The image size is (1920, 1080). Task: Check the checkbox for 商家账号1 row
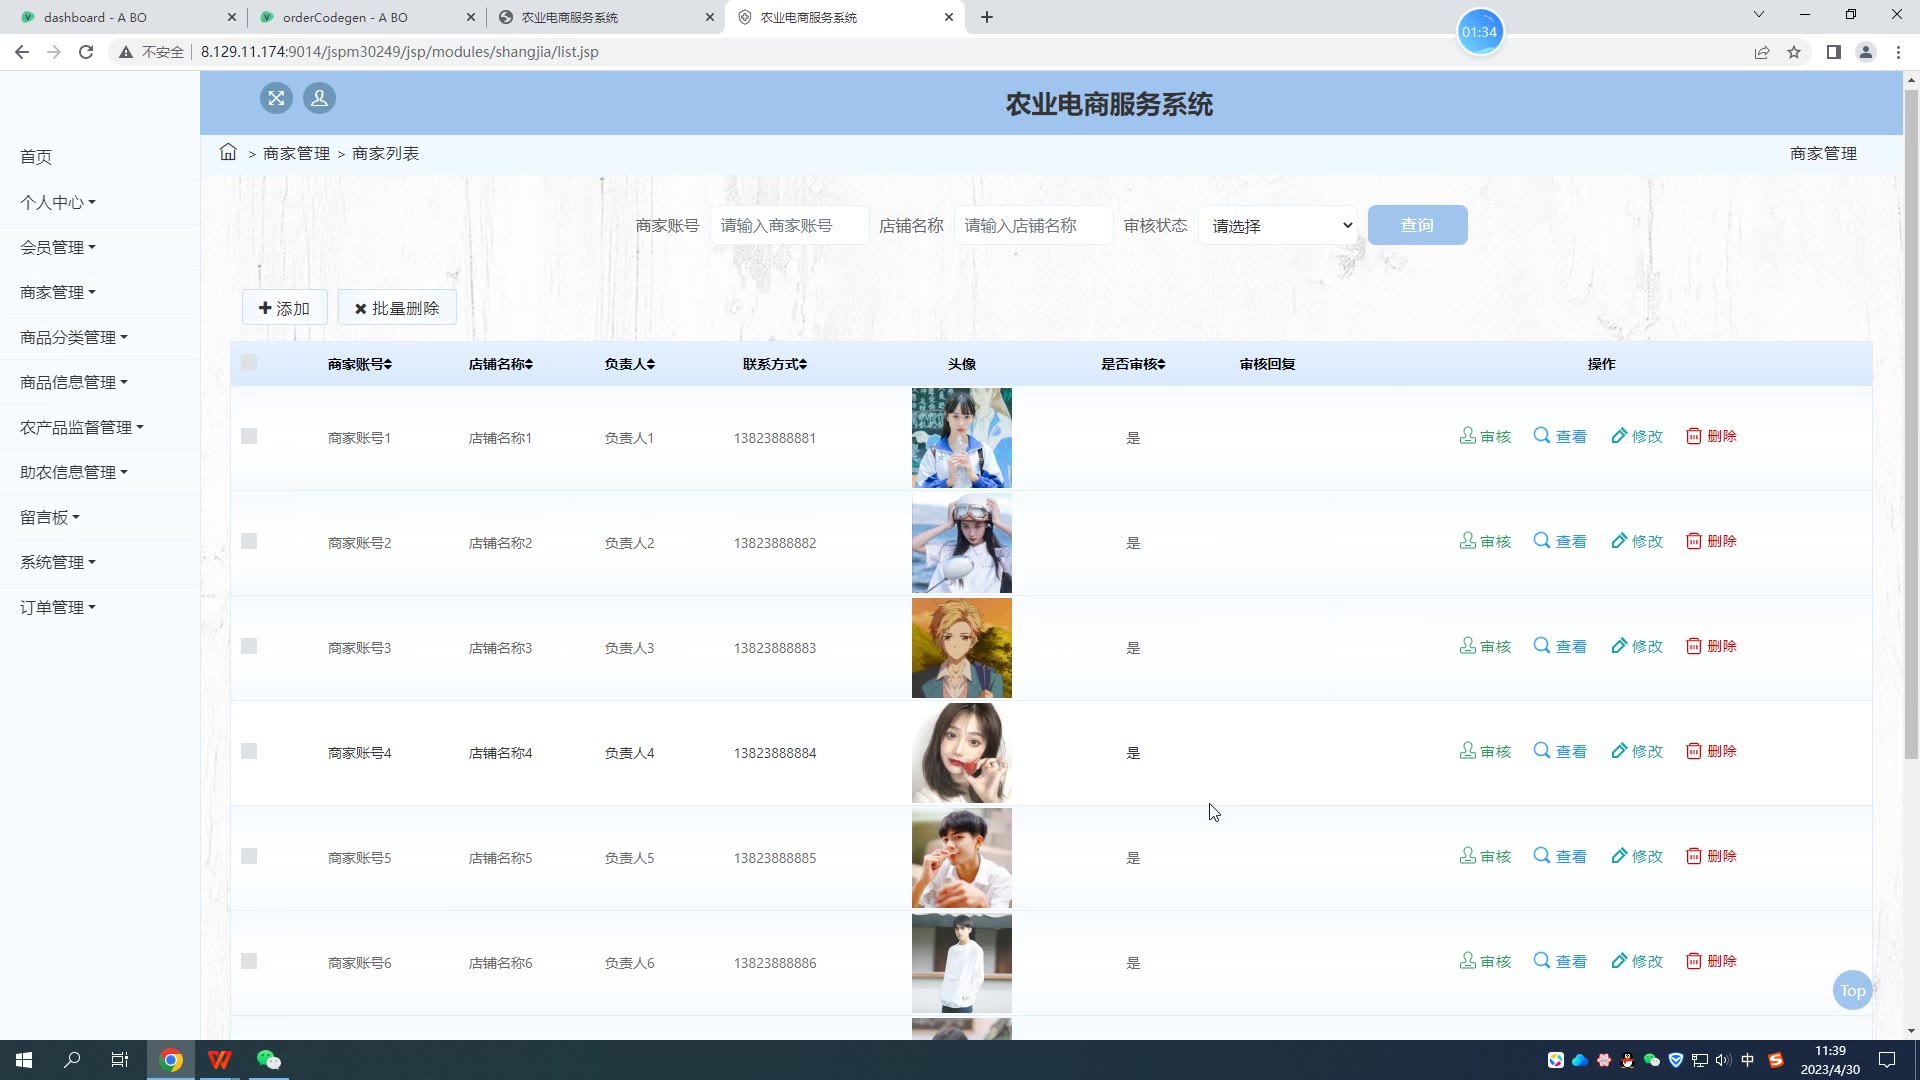tap(249, 437)
